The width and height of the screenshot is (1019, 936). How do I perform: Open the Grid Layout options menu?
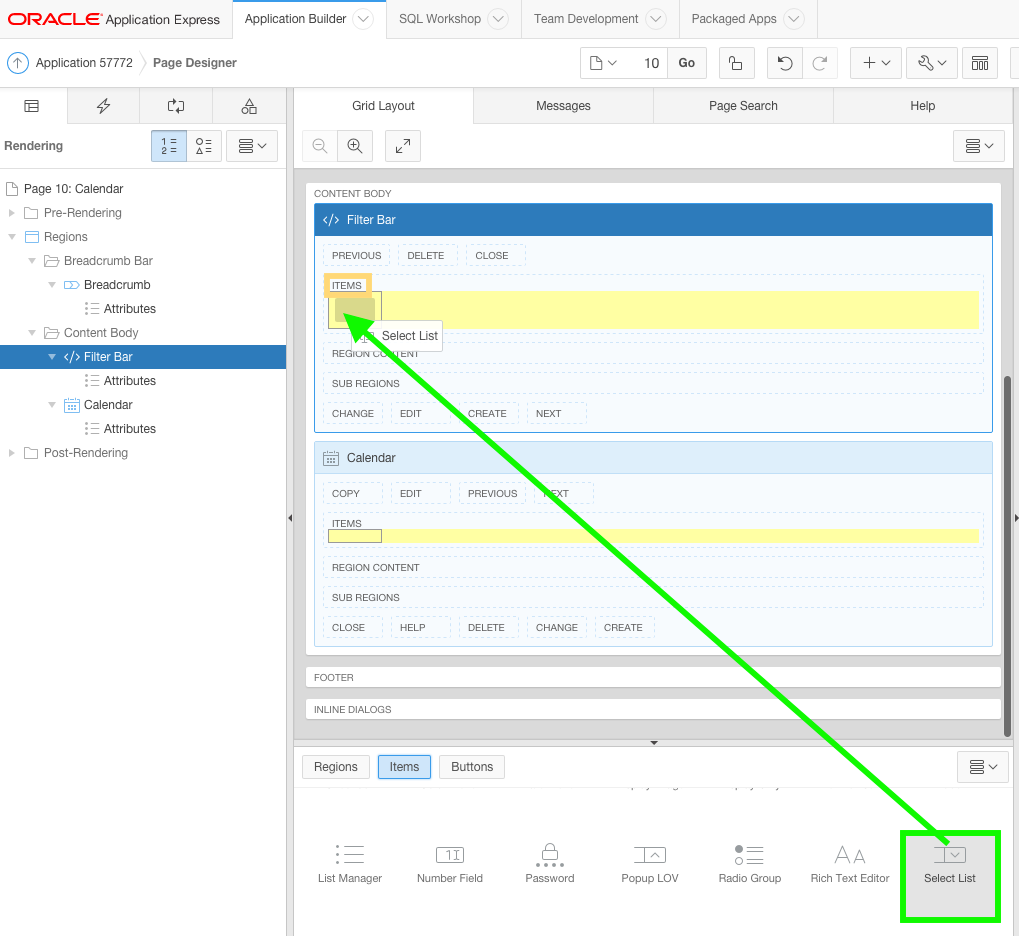pyautogui.click(x=979, y=146)
